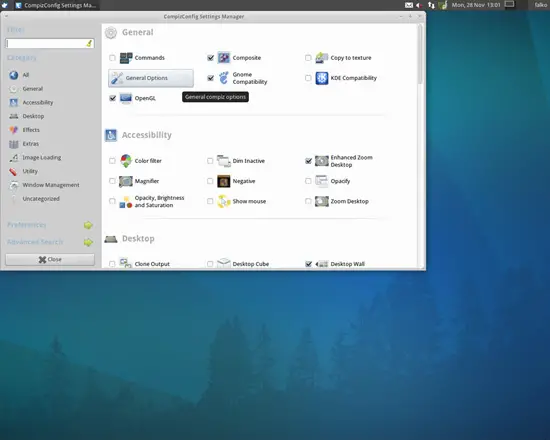Open the Magnifier plugin icon
This screenshot has height=440, width=550.
point(126,181)
